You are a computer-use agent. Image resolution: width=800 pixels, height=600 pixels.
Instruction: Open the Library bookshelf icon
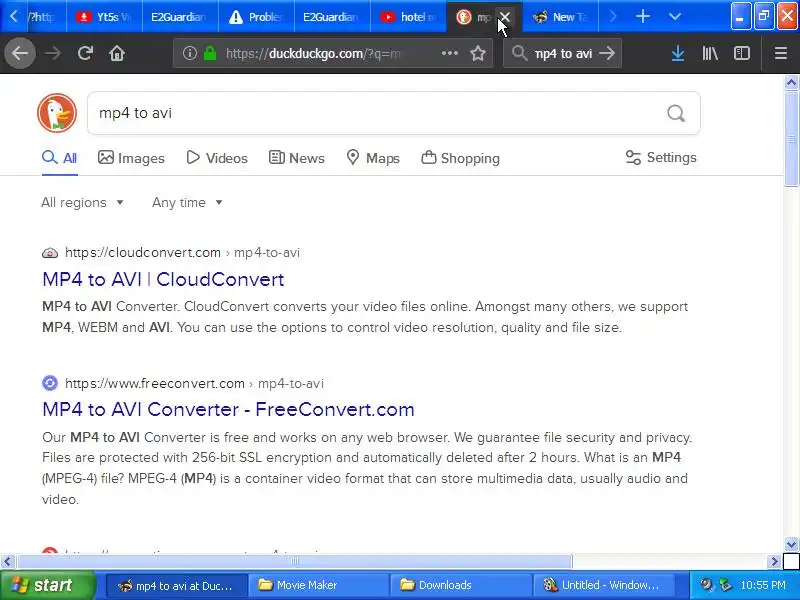710,53
